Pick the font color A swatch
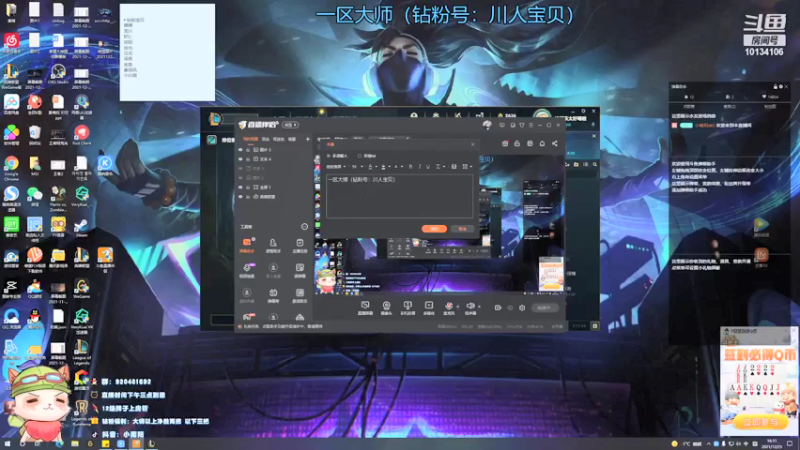The image size is (800, 450). [371, 166]
